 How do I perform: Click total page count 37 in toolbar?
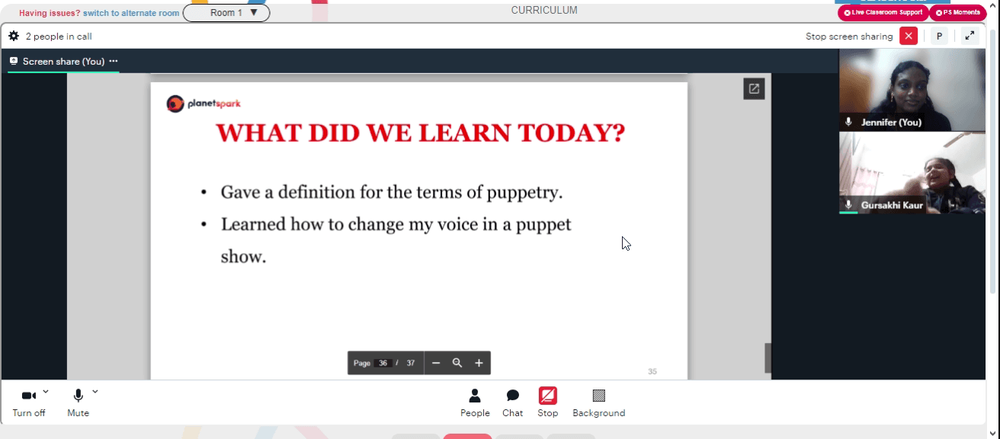pos(411,363)
